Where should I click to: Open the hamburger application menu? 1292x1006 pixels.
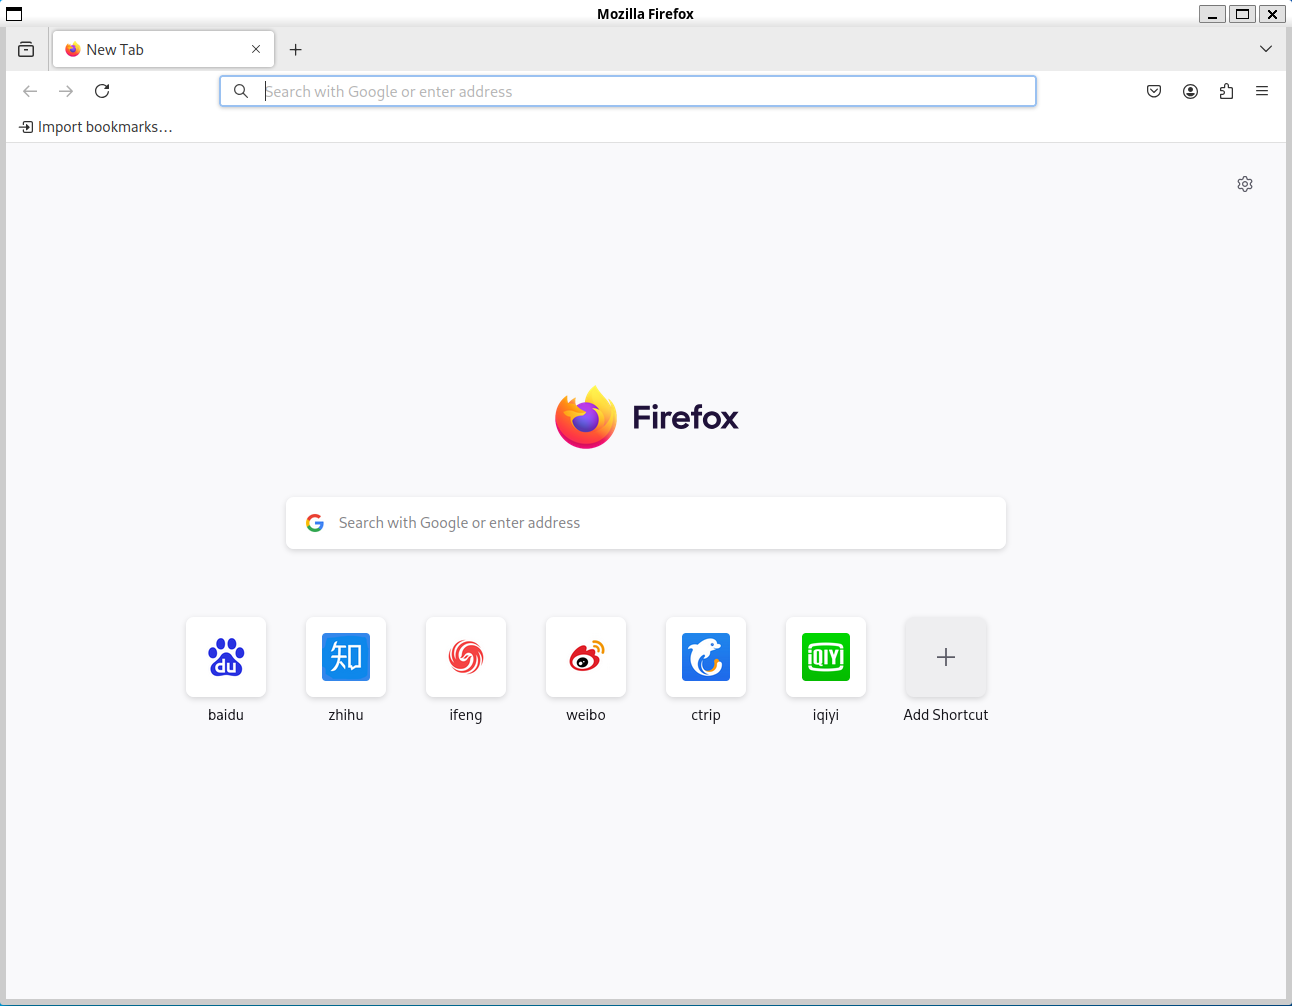click(1262, 91)
